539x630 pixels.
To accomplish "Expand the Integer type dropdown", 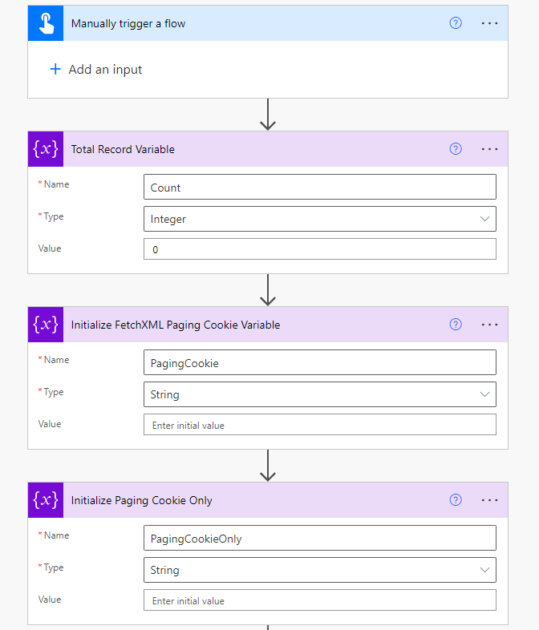I will point(320,219).
